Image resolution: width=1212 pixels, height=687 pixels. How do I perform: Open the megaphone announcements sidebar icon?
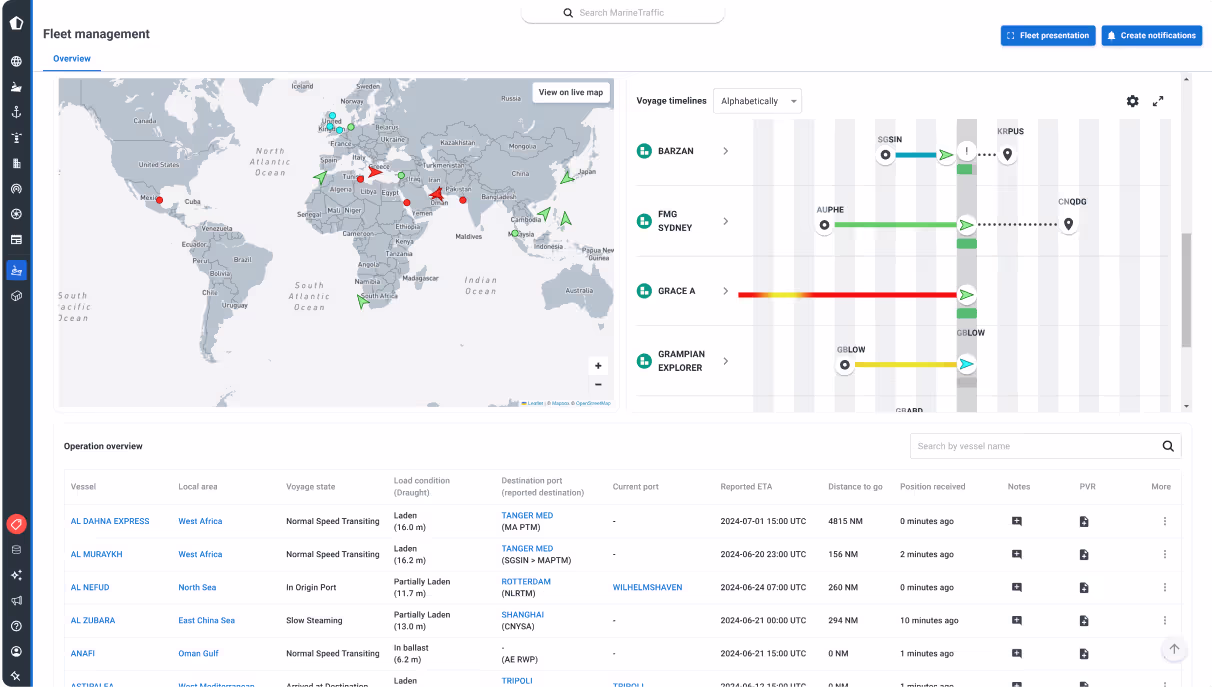click(x=16, y=601)
